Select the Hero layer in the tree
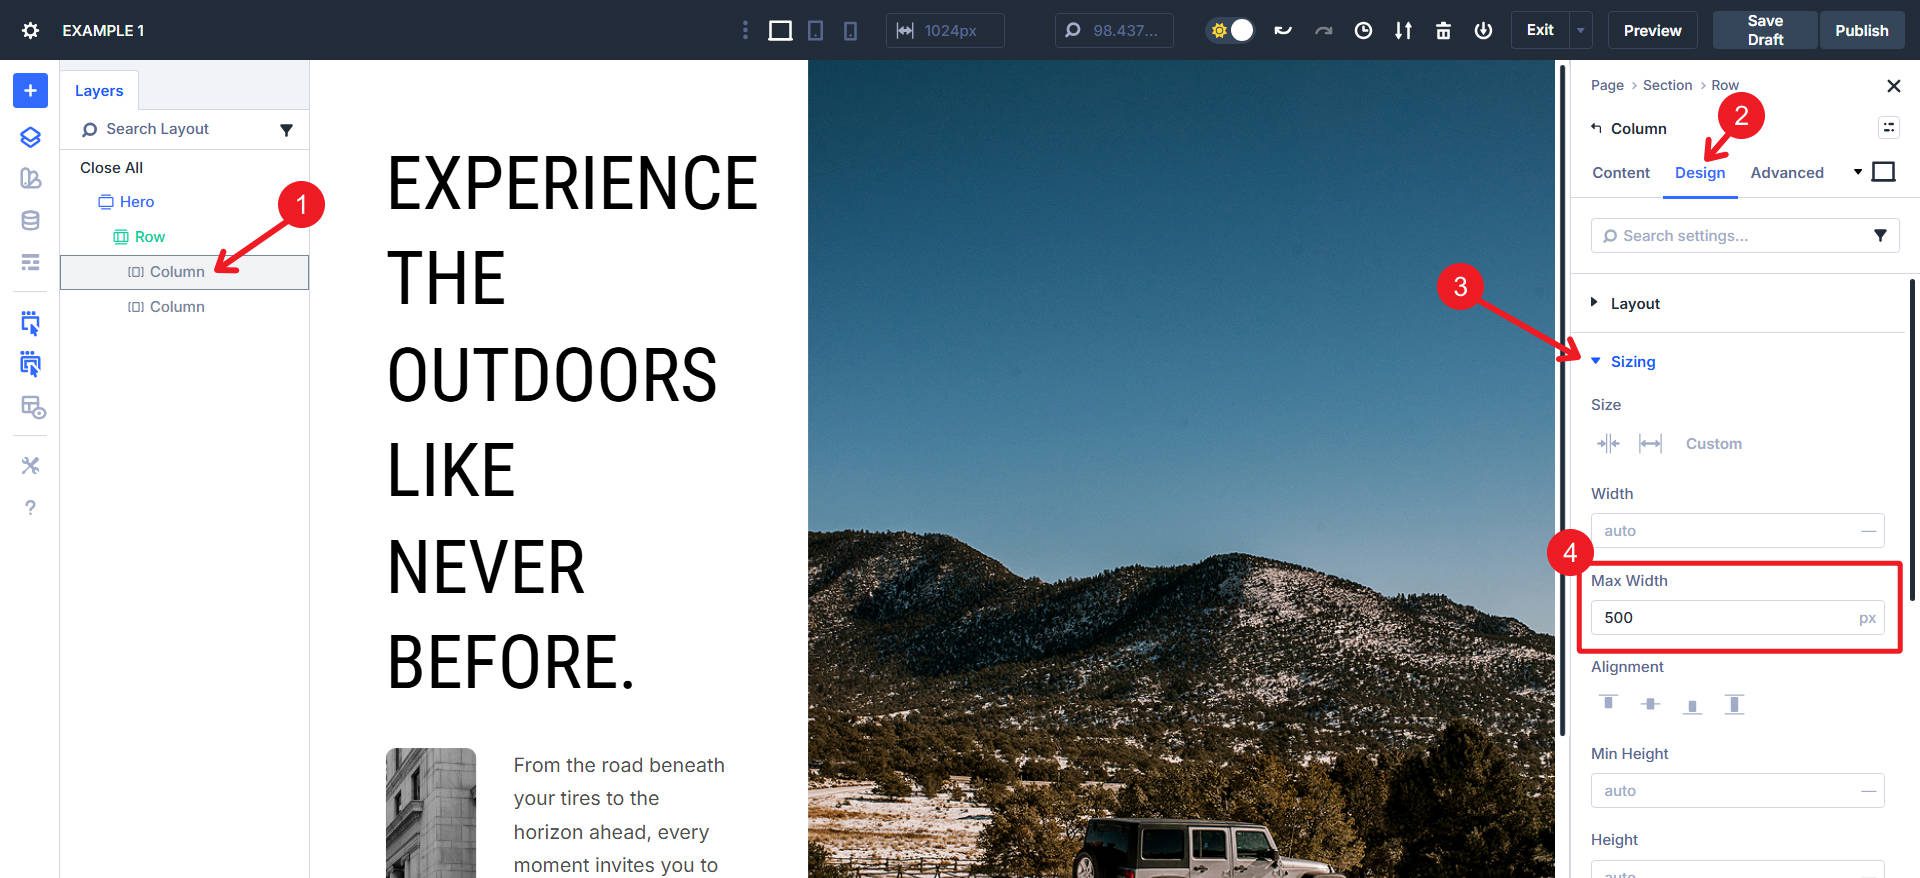Screen dimensions: 1920x878 [x=137, y=202]
